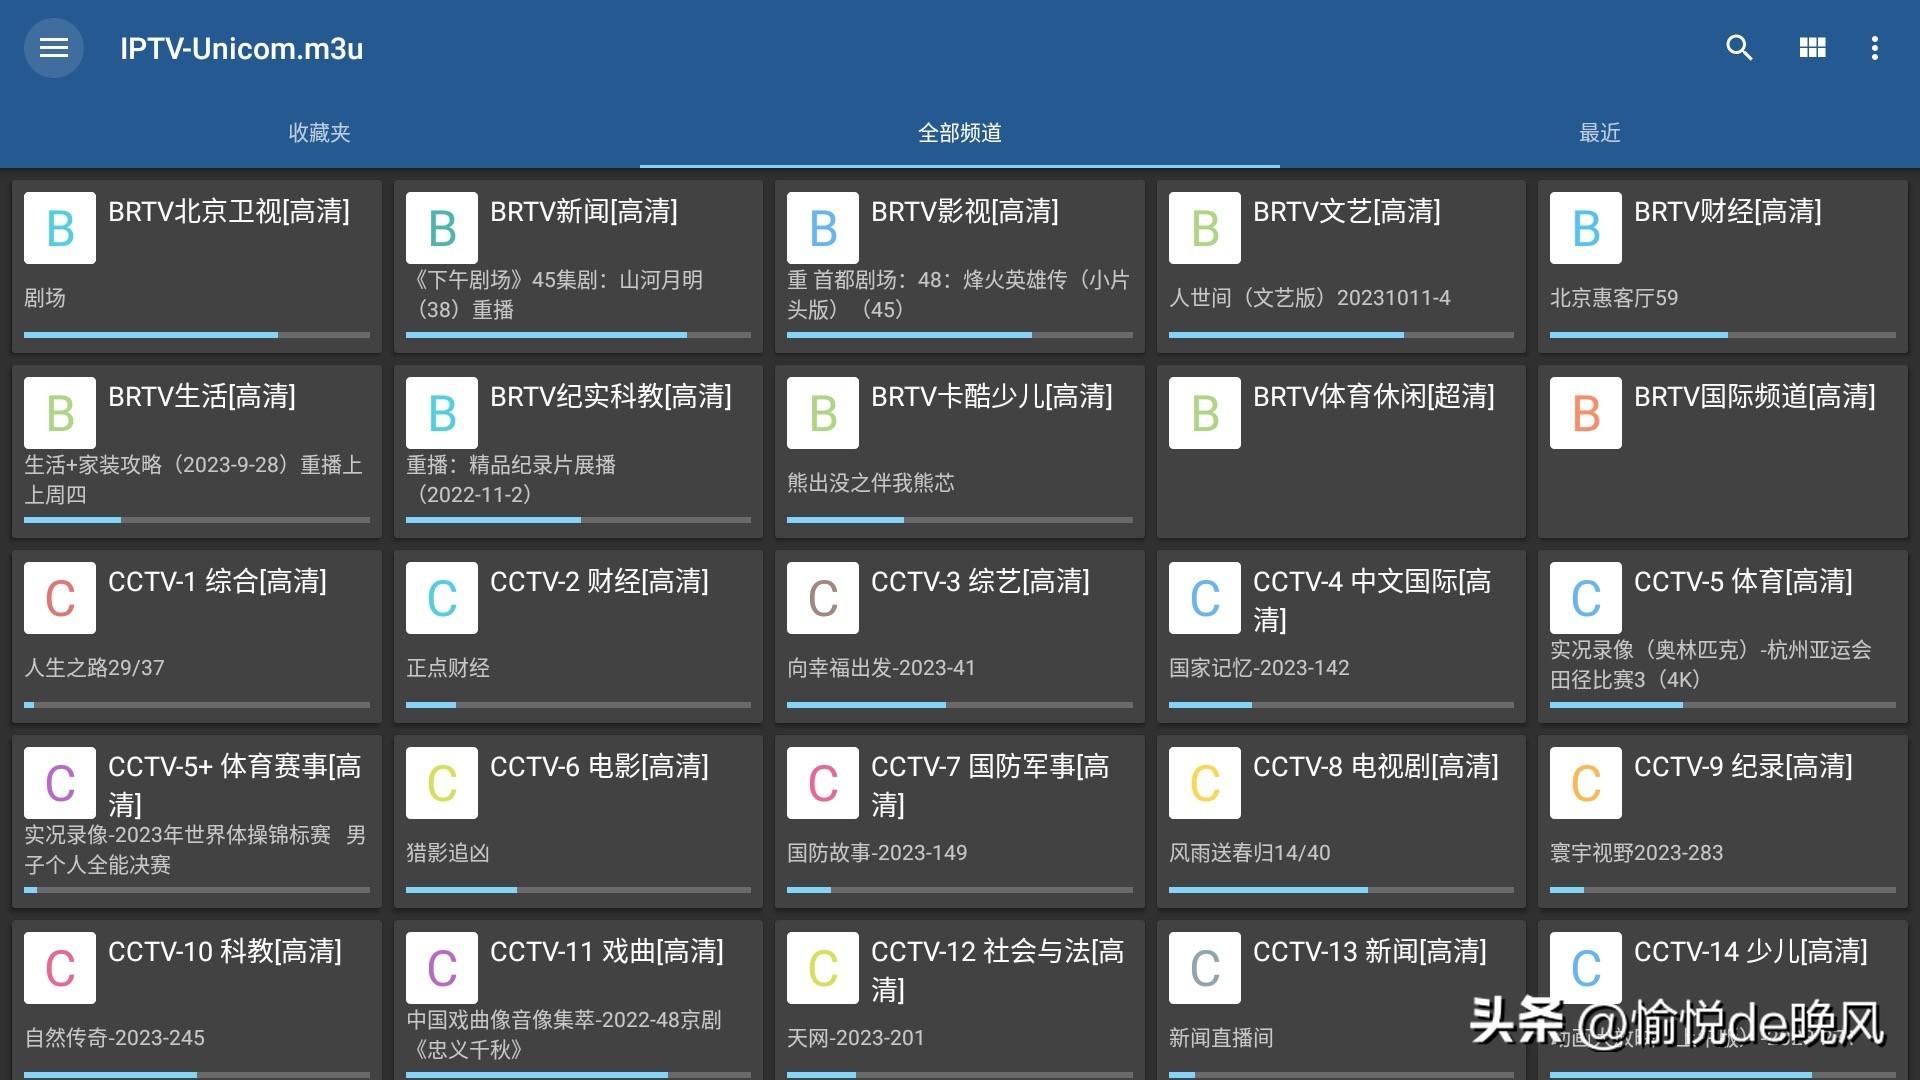Switch the grid view layout
1920x1080 pixels.
click(x=1812, y=48)
